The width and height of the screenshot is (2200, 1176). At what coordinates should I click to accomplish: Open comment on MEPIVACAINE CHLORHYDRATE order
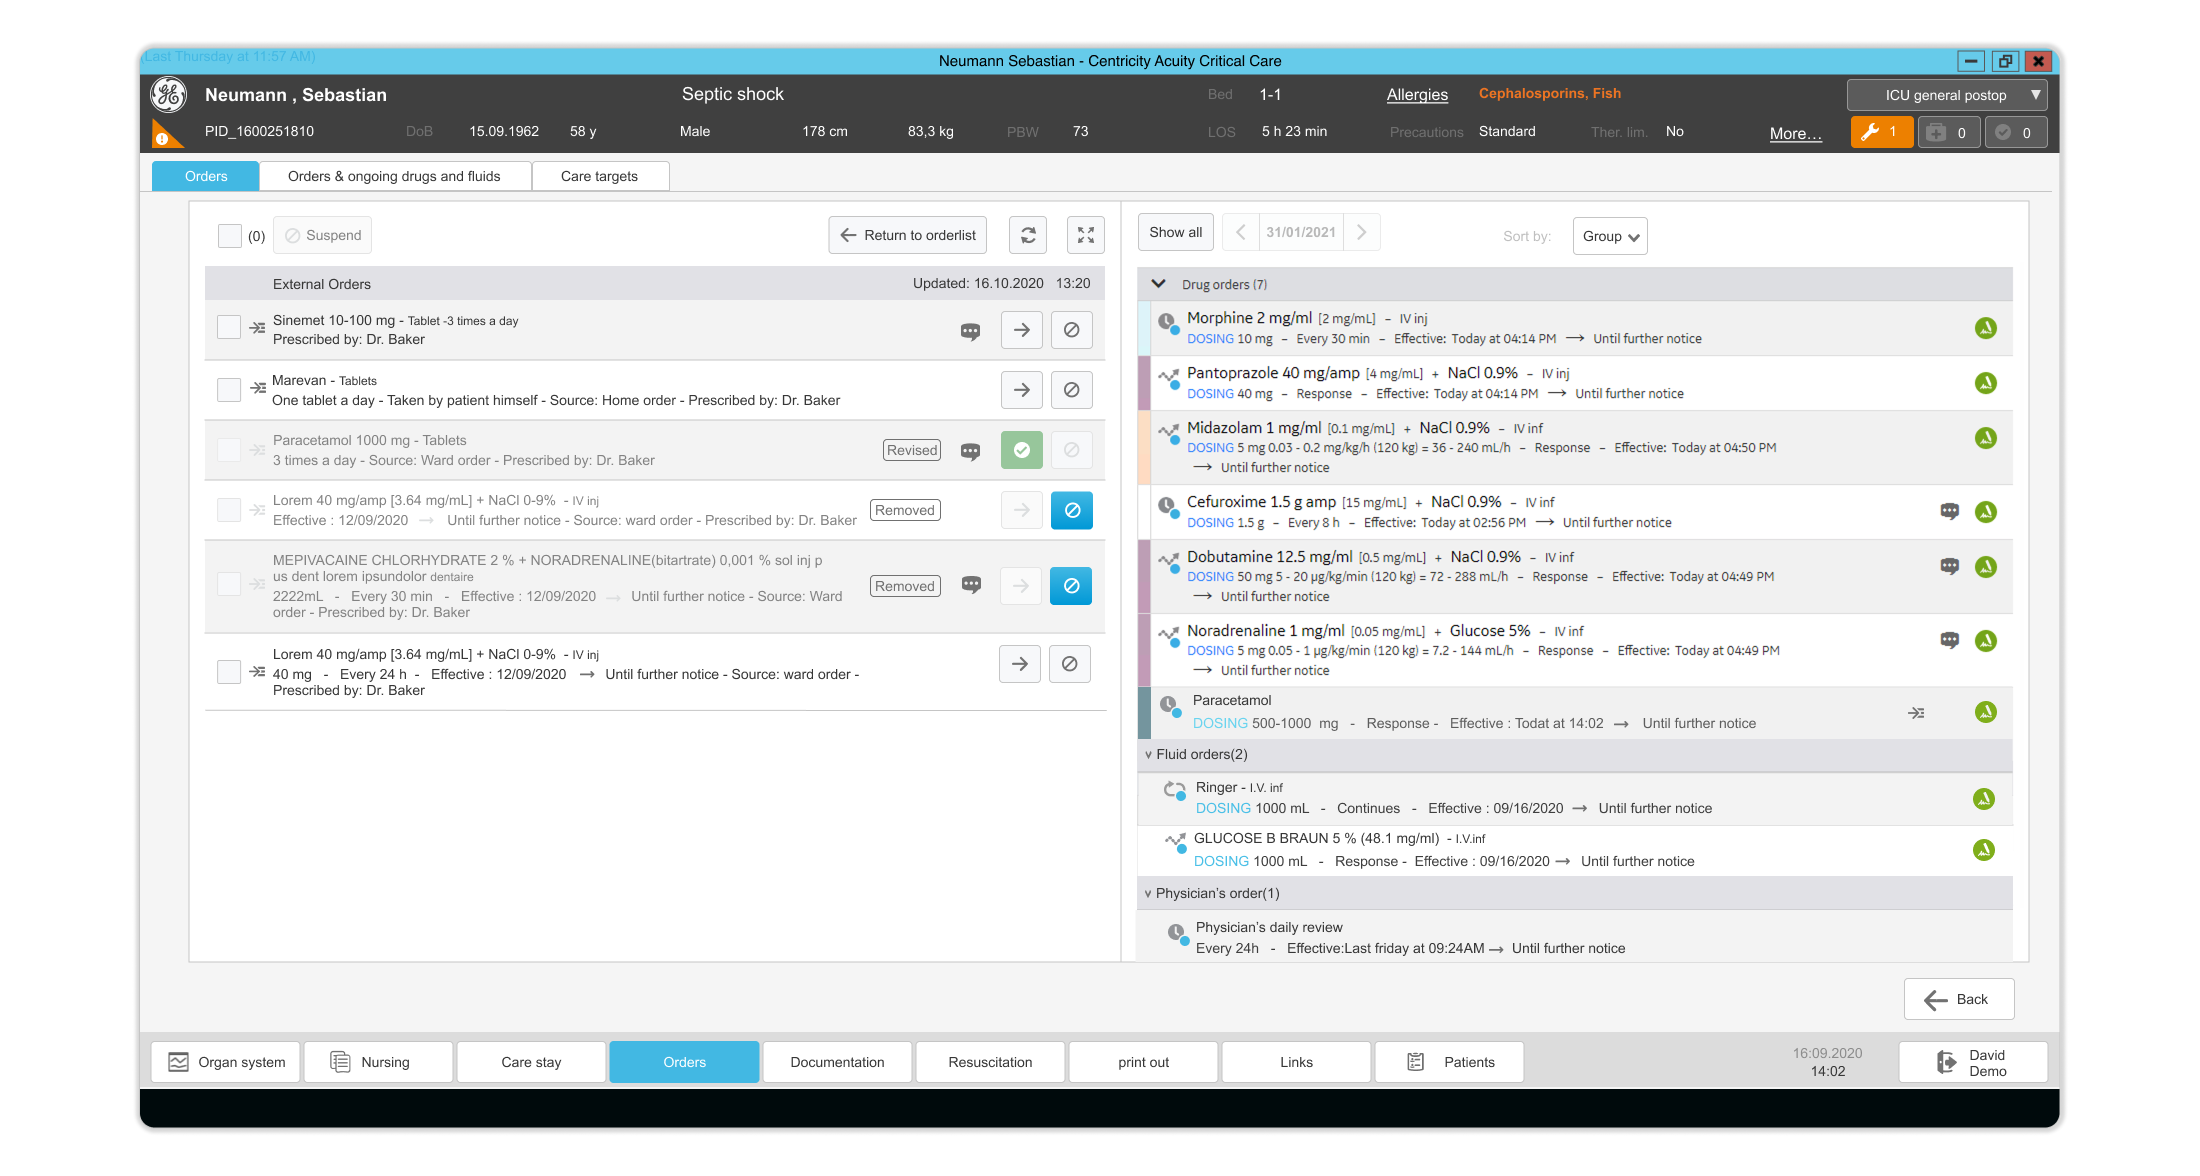(971, 584)
